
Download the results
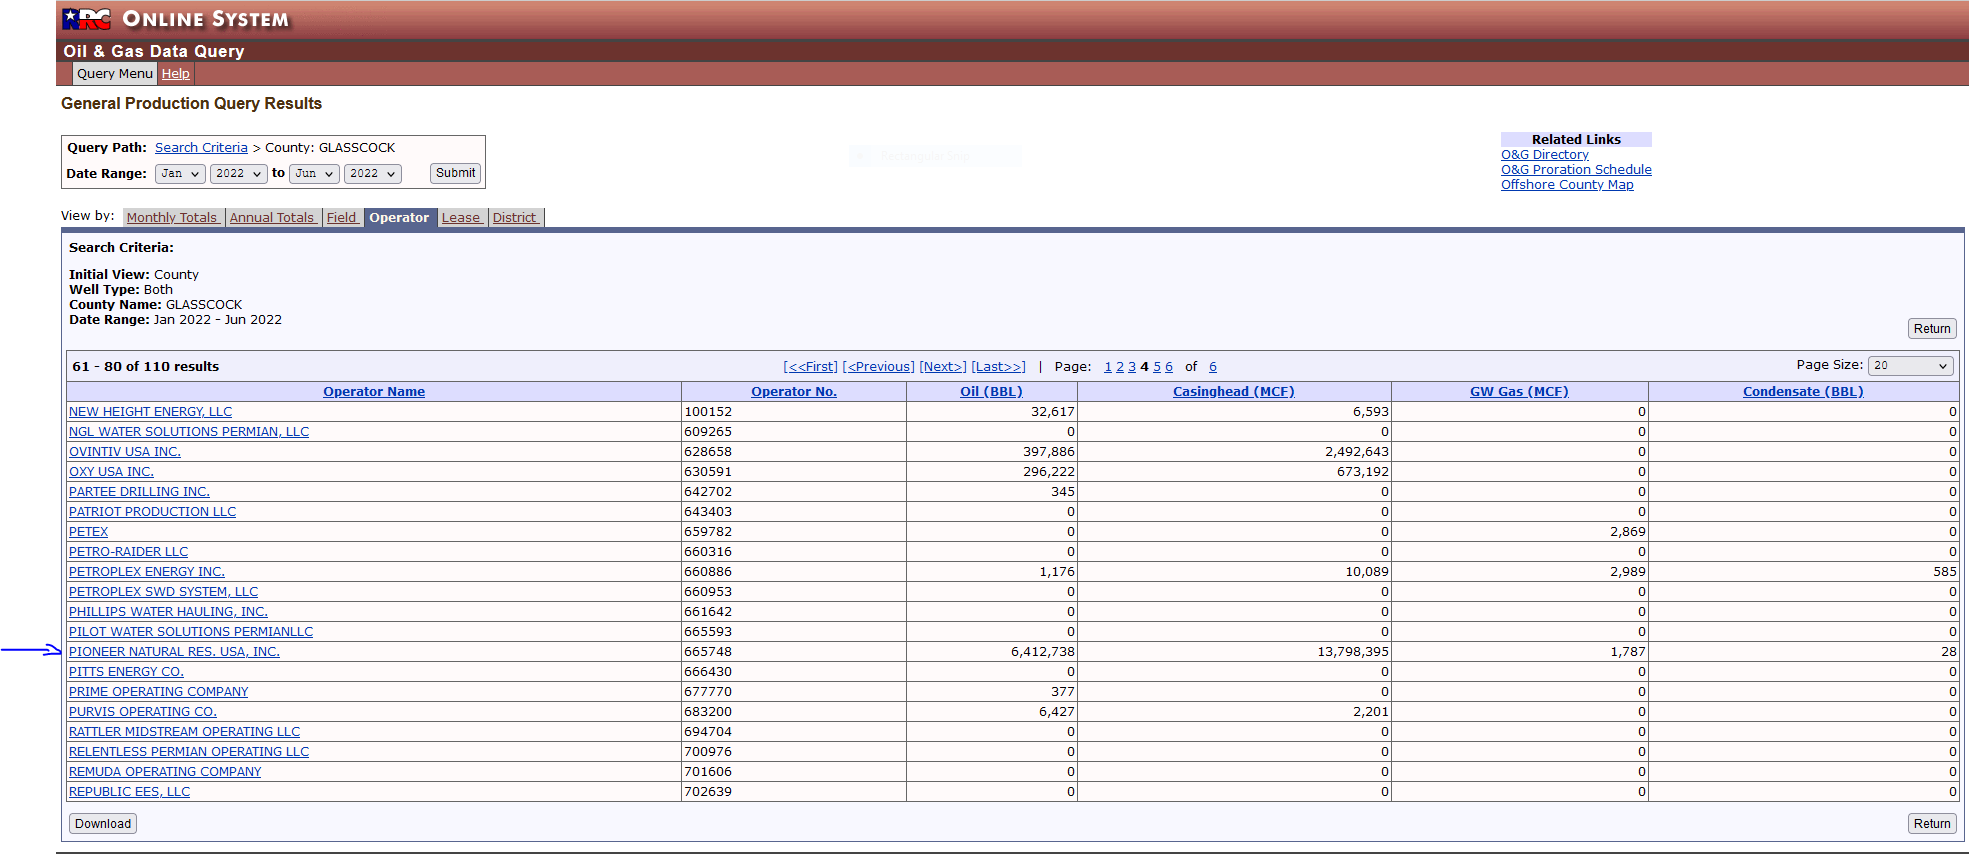[x=103, y=824]
